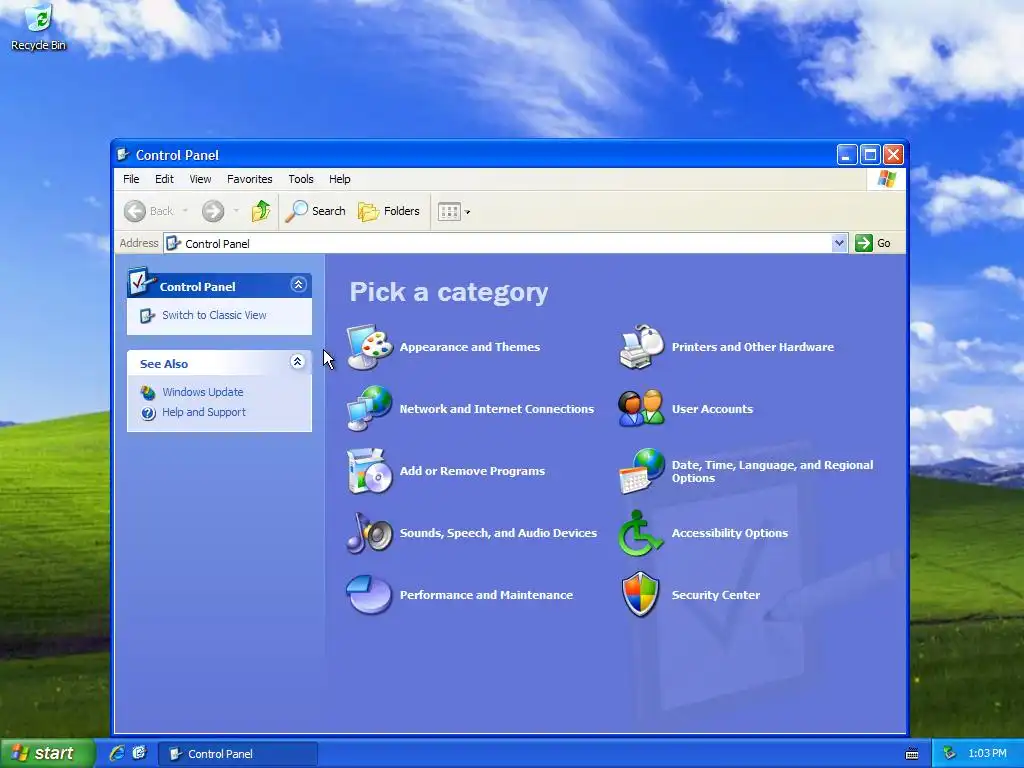Click the Control Panel title bar icon
Screen dimensions: 1024x768
pyautogui.click(x=123, y=155)
